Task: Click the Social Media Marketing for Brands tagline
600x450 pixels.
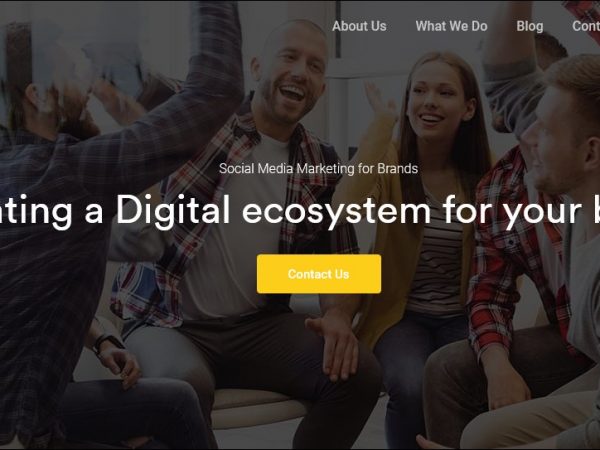Action: pyautogui.click(x=318, y=168)
